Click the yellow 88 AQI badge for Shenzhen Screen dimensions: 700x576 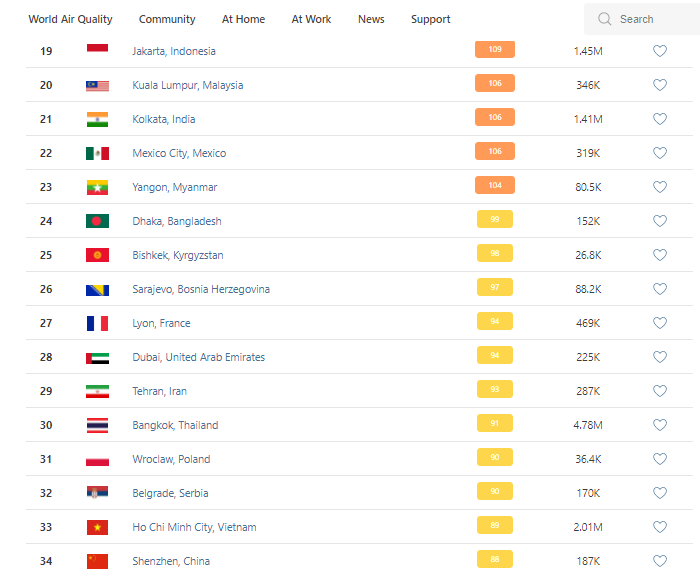pos(495,561)
